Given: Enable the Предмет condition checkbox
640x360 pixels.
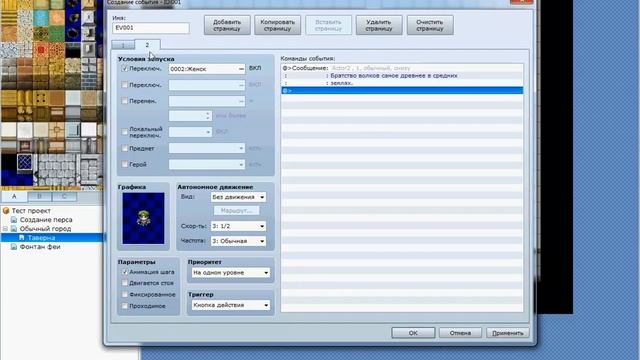Looking at the screenshot, I should point(124,148).
